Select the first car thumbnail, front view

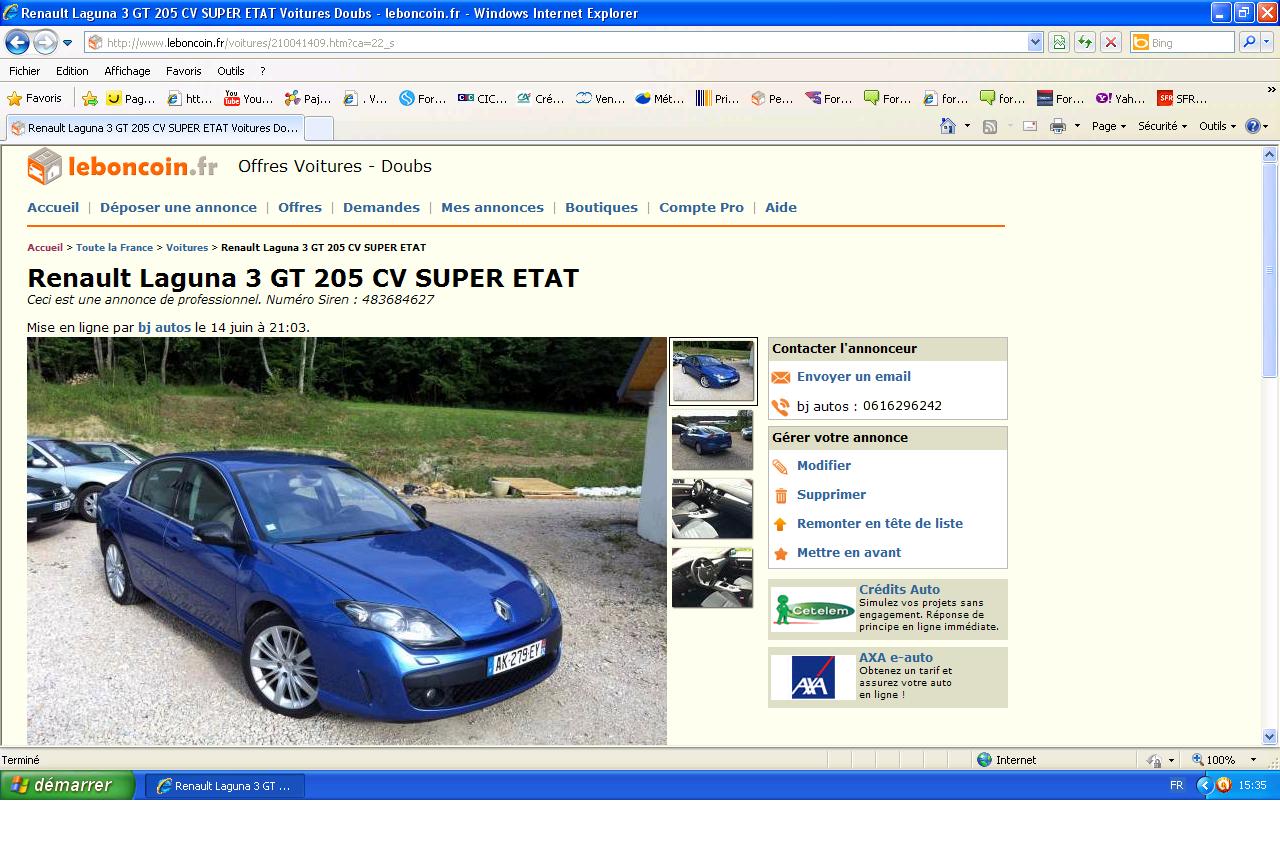(x=713, y=371)
